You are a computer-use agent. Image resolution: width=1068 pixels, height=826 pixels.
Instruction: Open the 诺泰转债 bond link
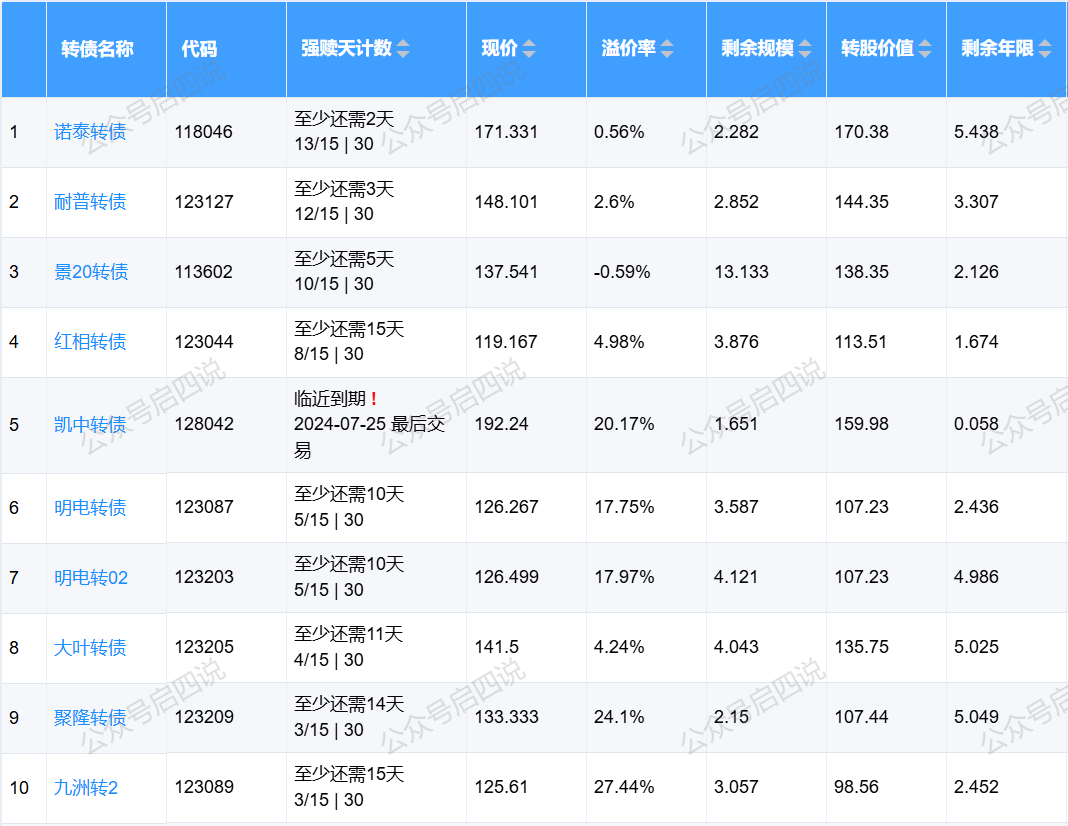pos(90,132)
